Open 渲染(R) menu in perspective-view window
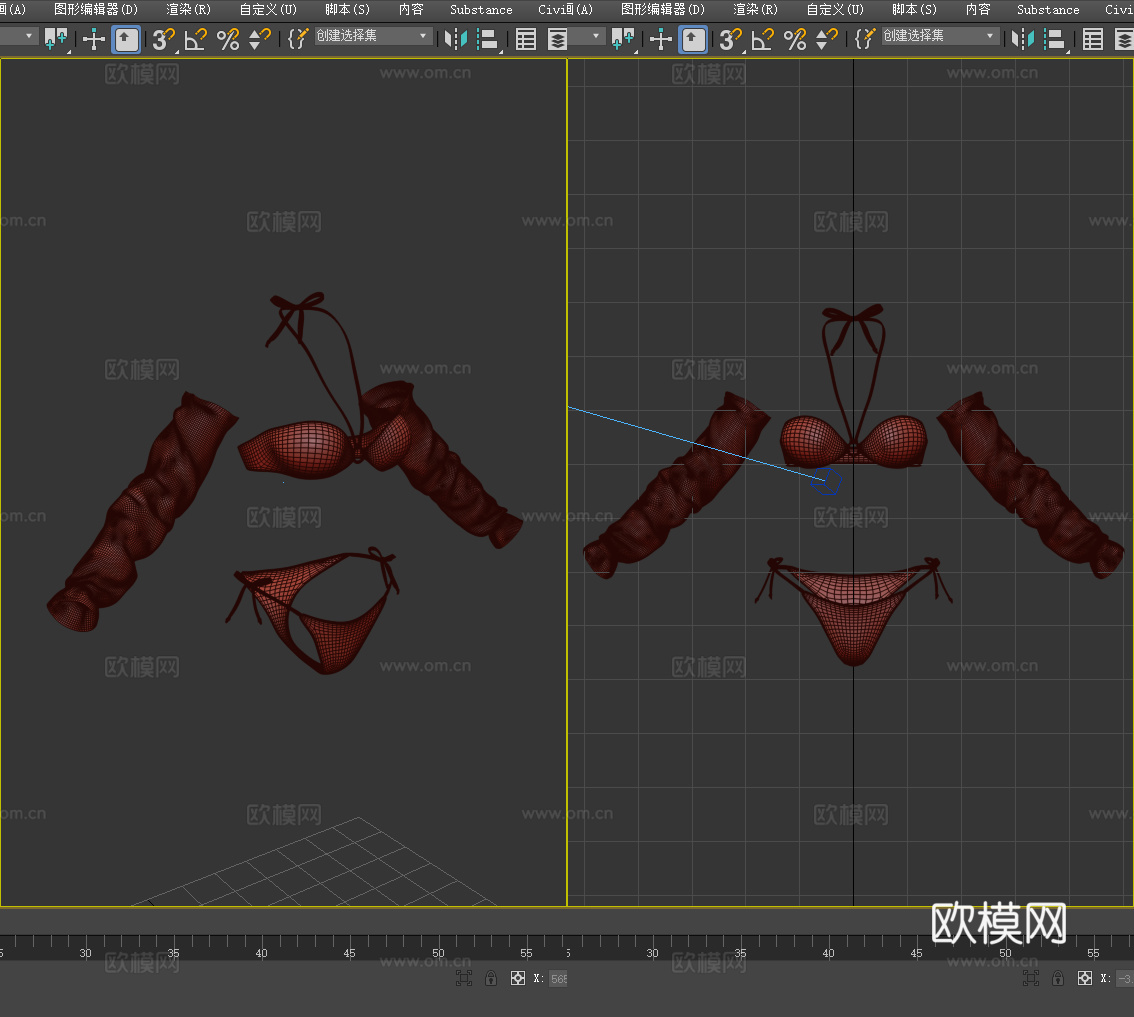 point(189,9)
